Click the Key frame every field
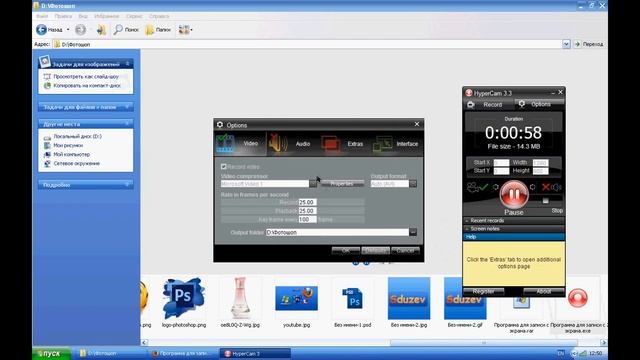The image size is (640, 360). [307, 220]
